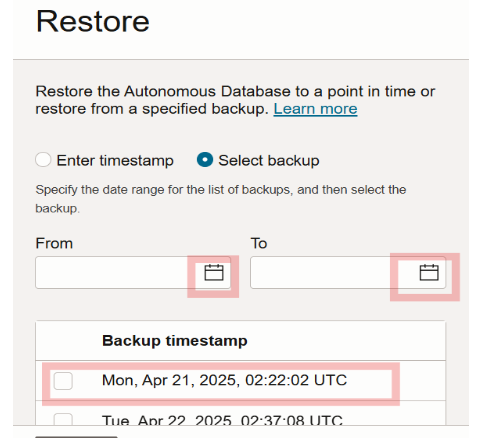Click the Backup timestamp column header
The height and width of the screenshot is (440, 492).
pyautogui.click(x=175, y=341)
